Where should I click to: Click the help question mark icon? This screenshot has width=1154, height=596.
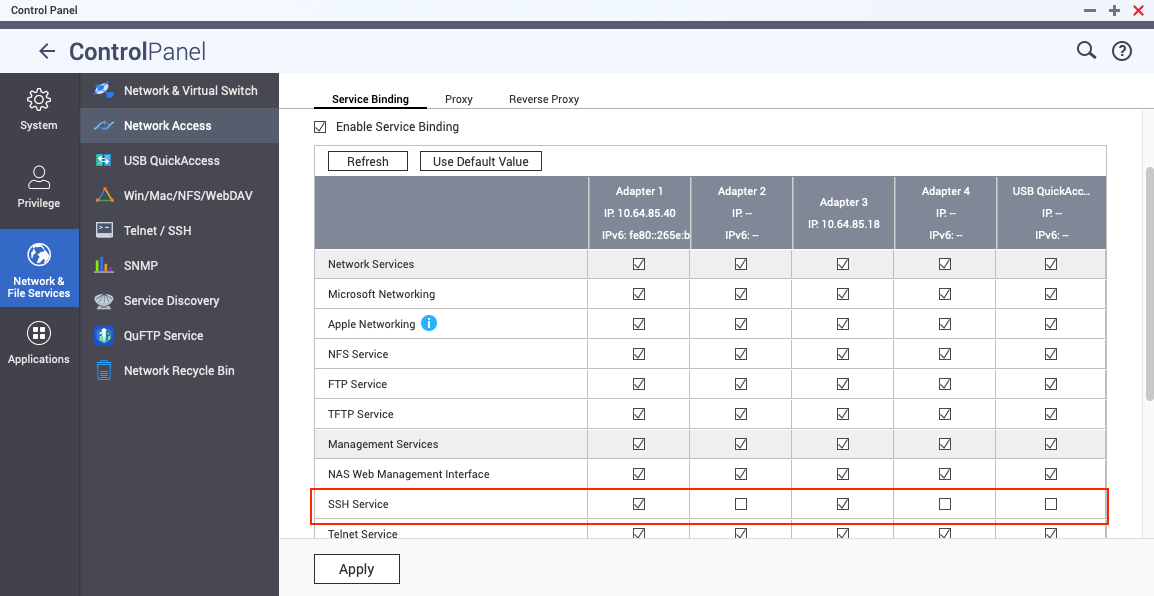(x=1122, y=51)
